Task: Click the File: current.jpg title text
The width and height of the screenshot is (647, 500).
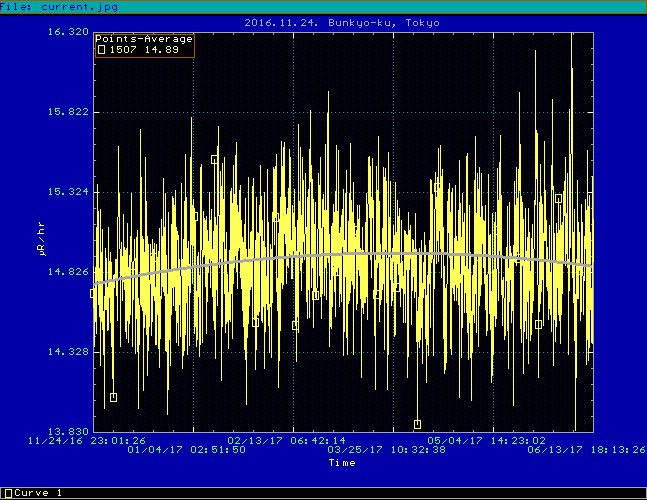Action: click(50, 6)
